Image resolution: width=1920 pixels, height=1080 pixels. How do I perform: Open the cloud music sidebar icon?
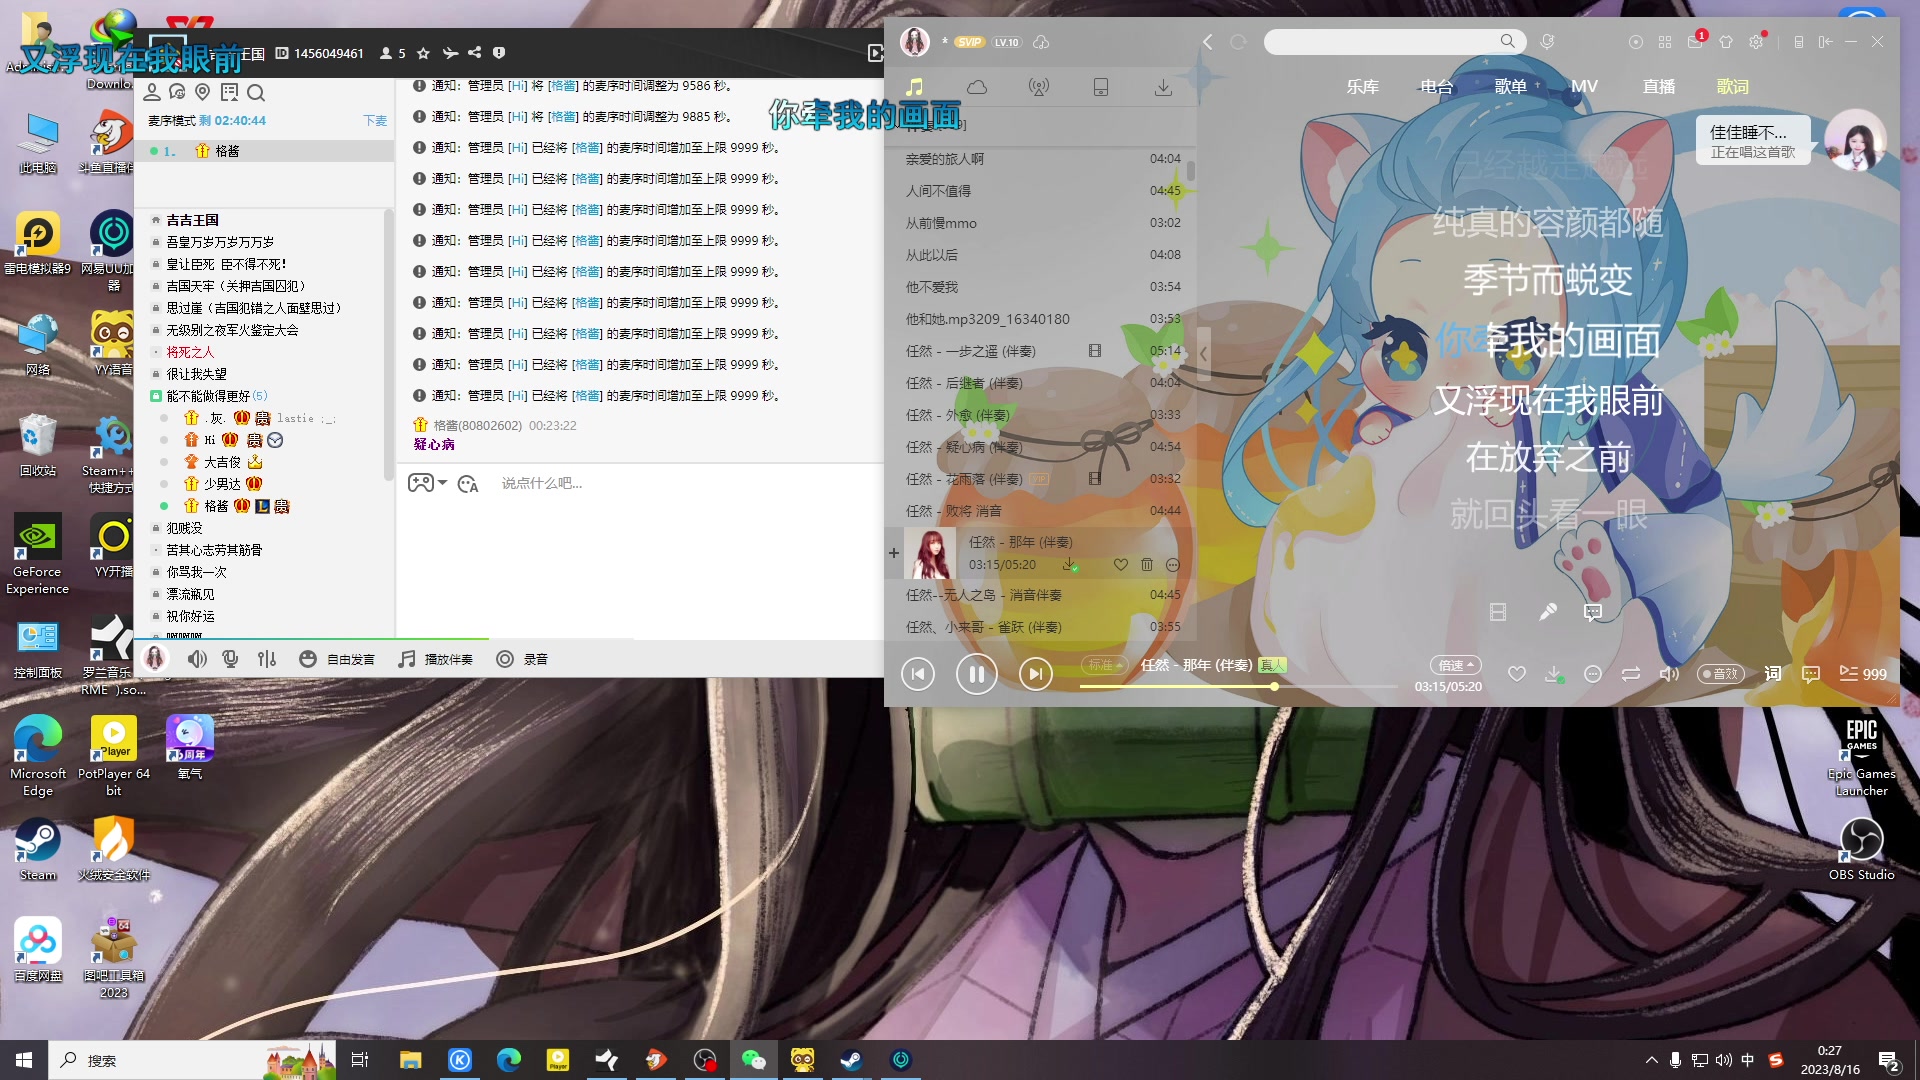977,87
